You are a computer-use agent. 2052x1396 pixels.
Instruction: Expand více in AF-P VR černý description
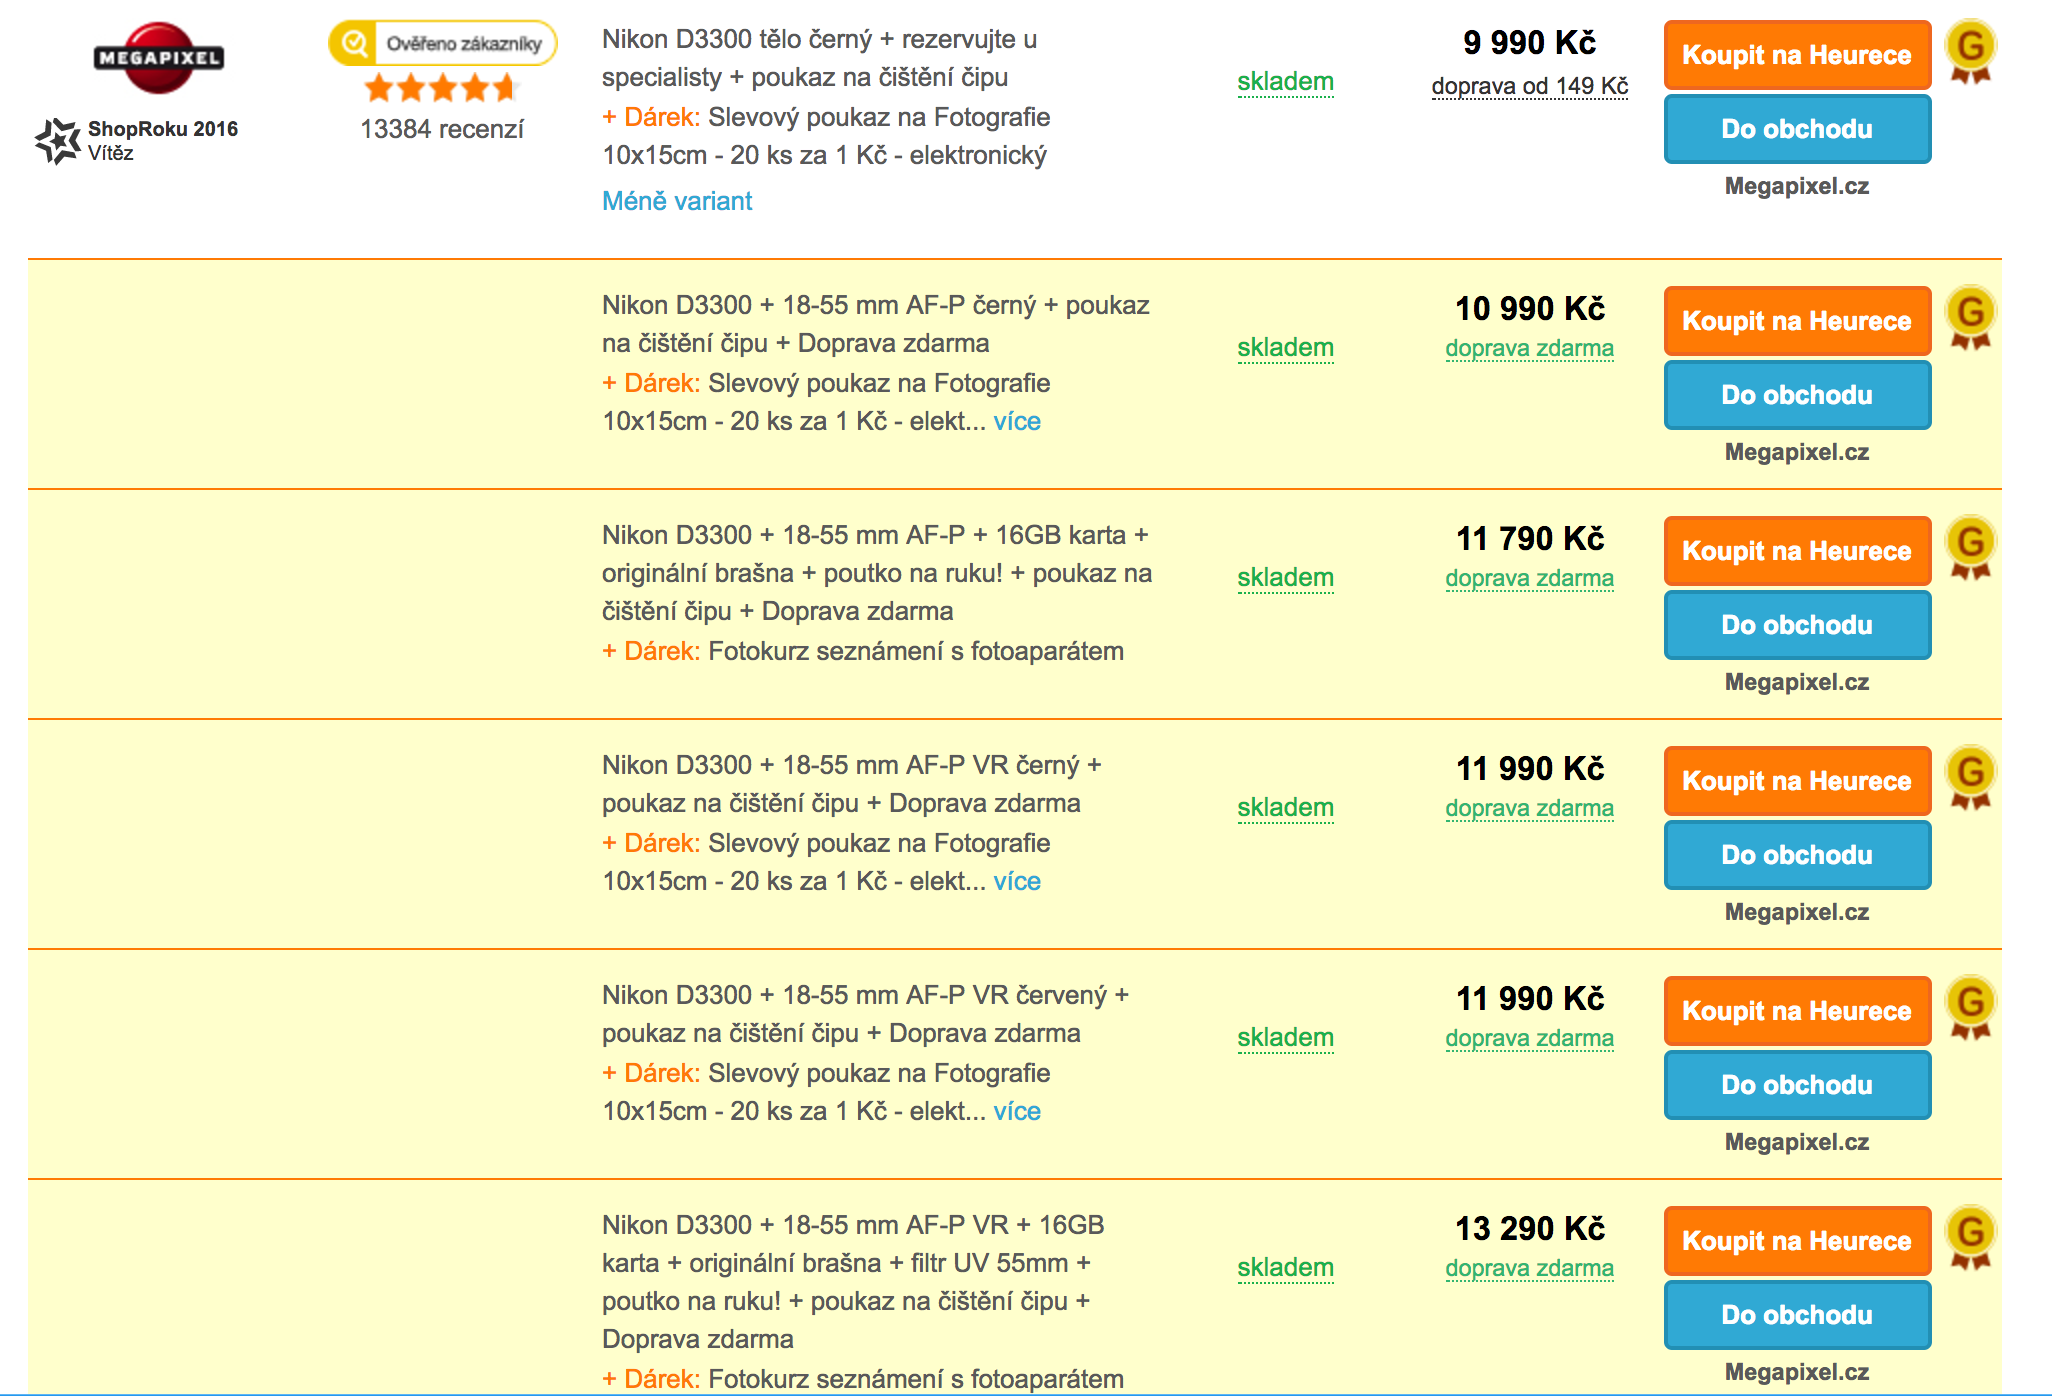[1017, 881]
